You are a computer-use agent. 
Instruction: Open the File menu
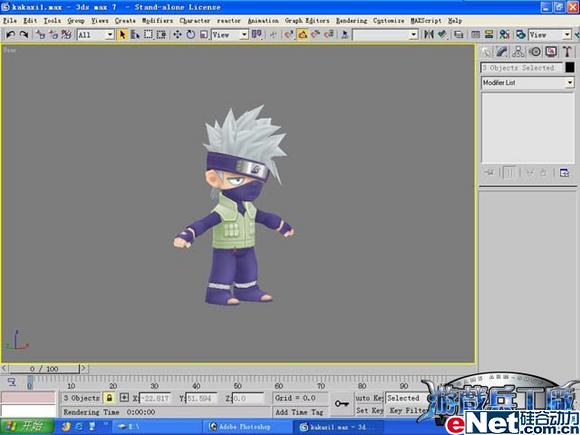10,21
